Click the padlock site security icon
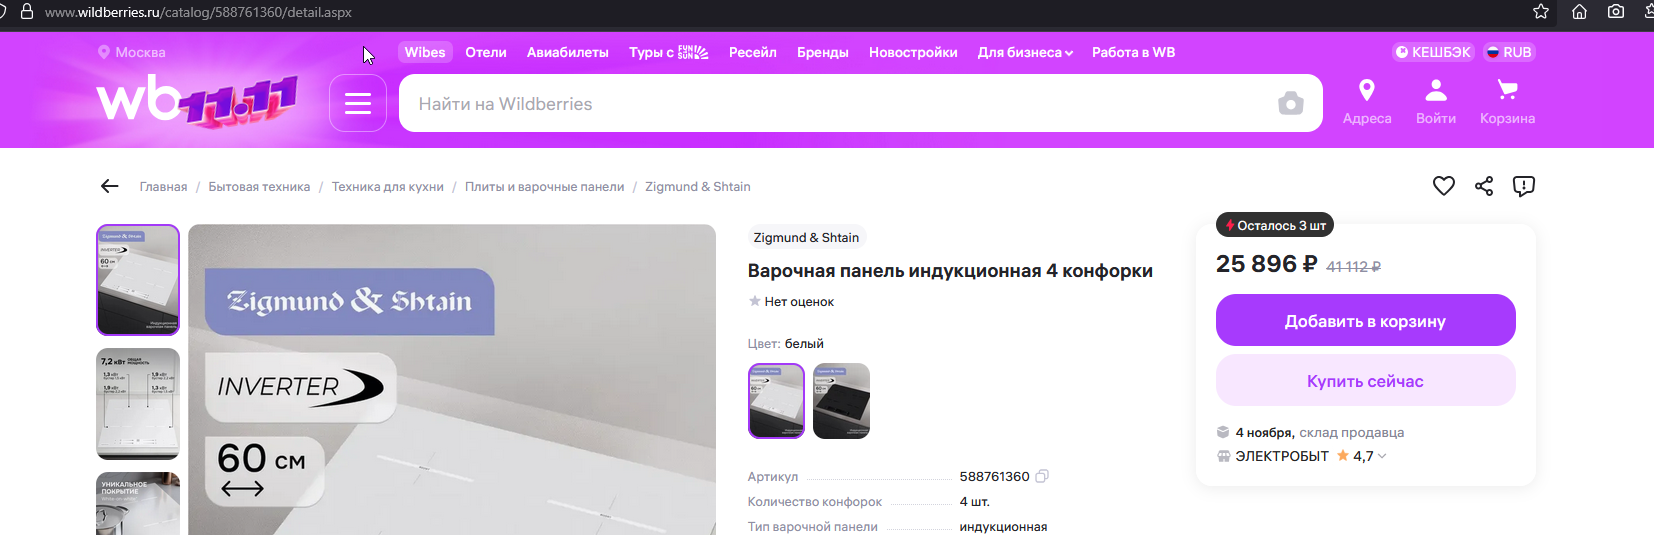Viewport: 1654px width, 535px height. (x=27, y=12)
